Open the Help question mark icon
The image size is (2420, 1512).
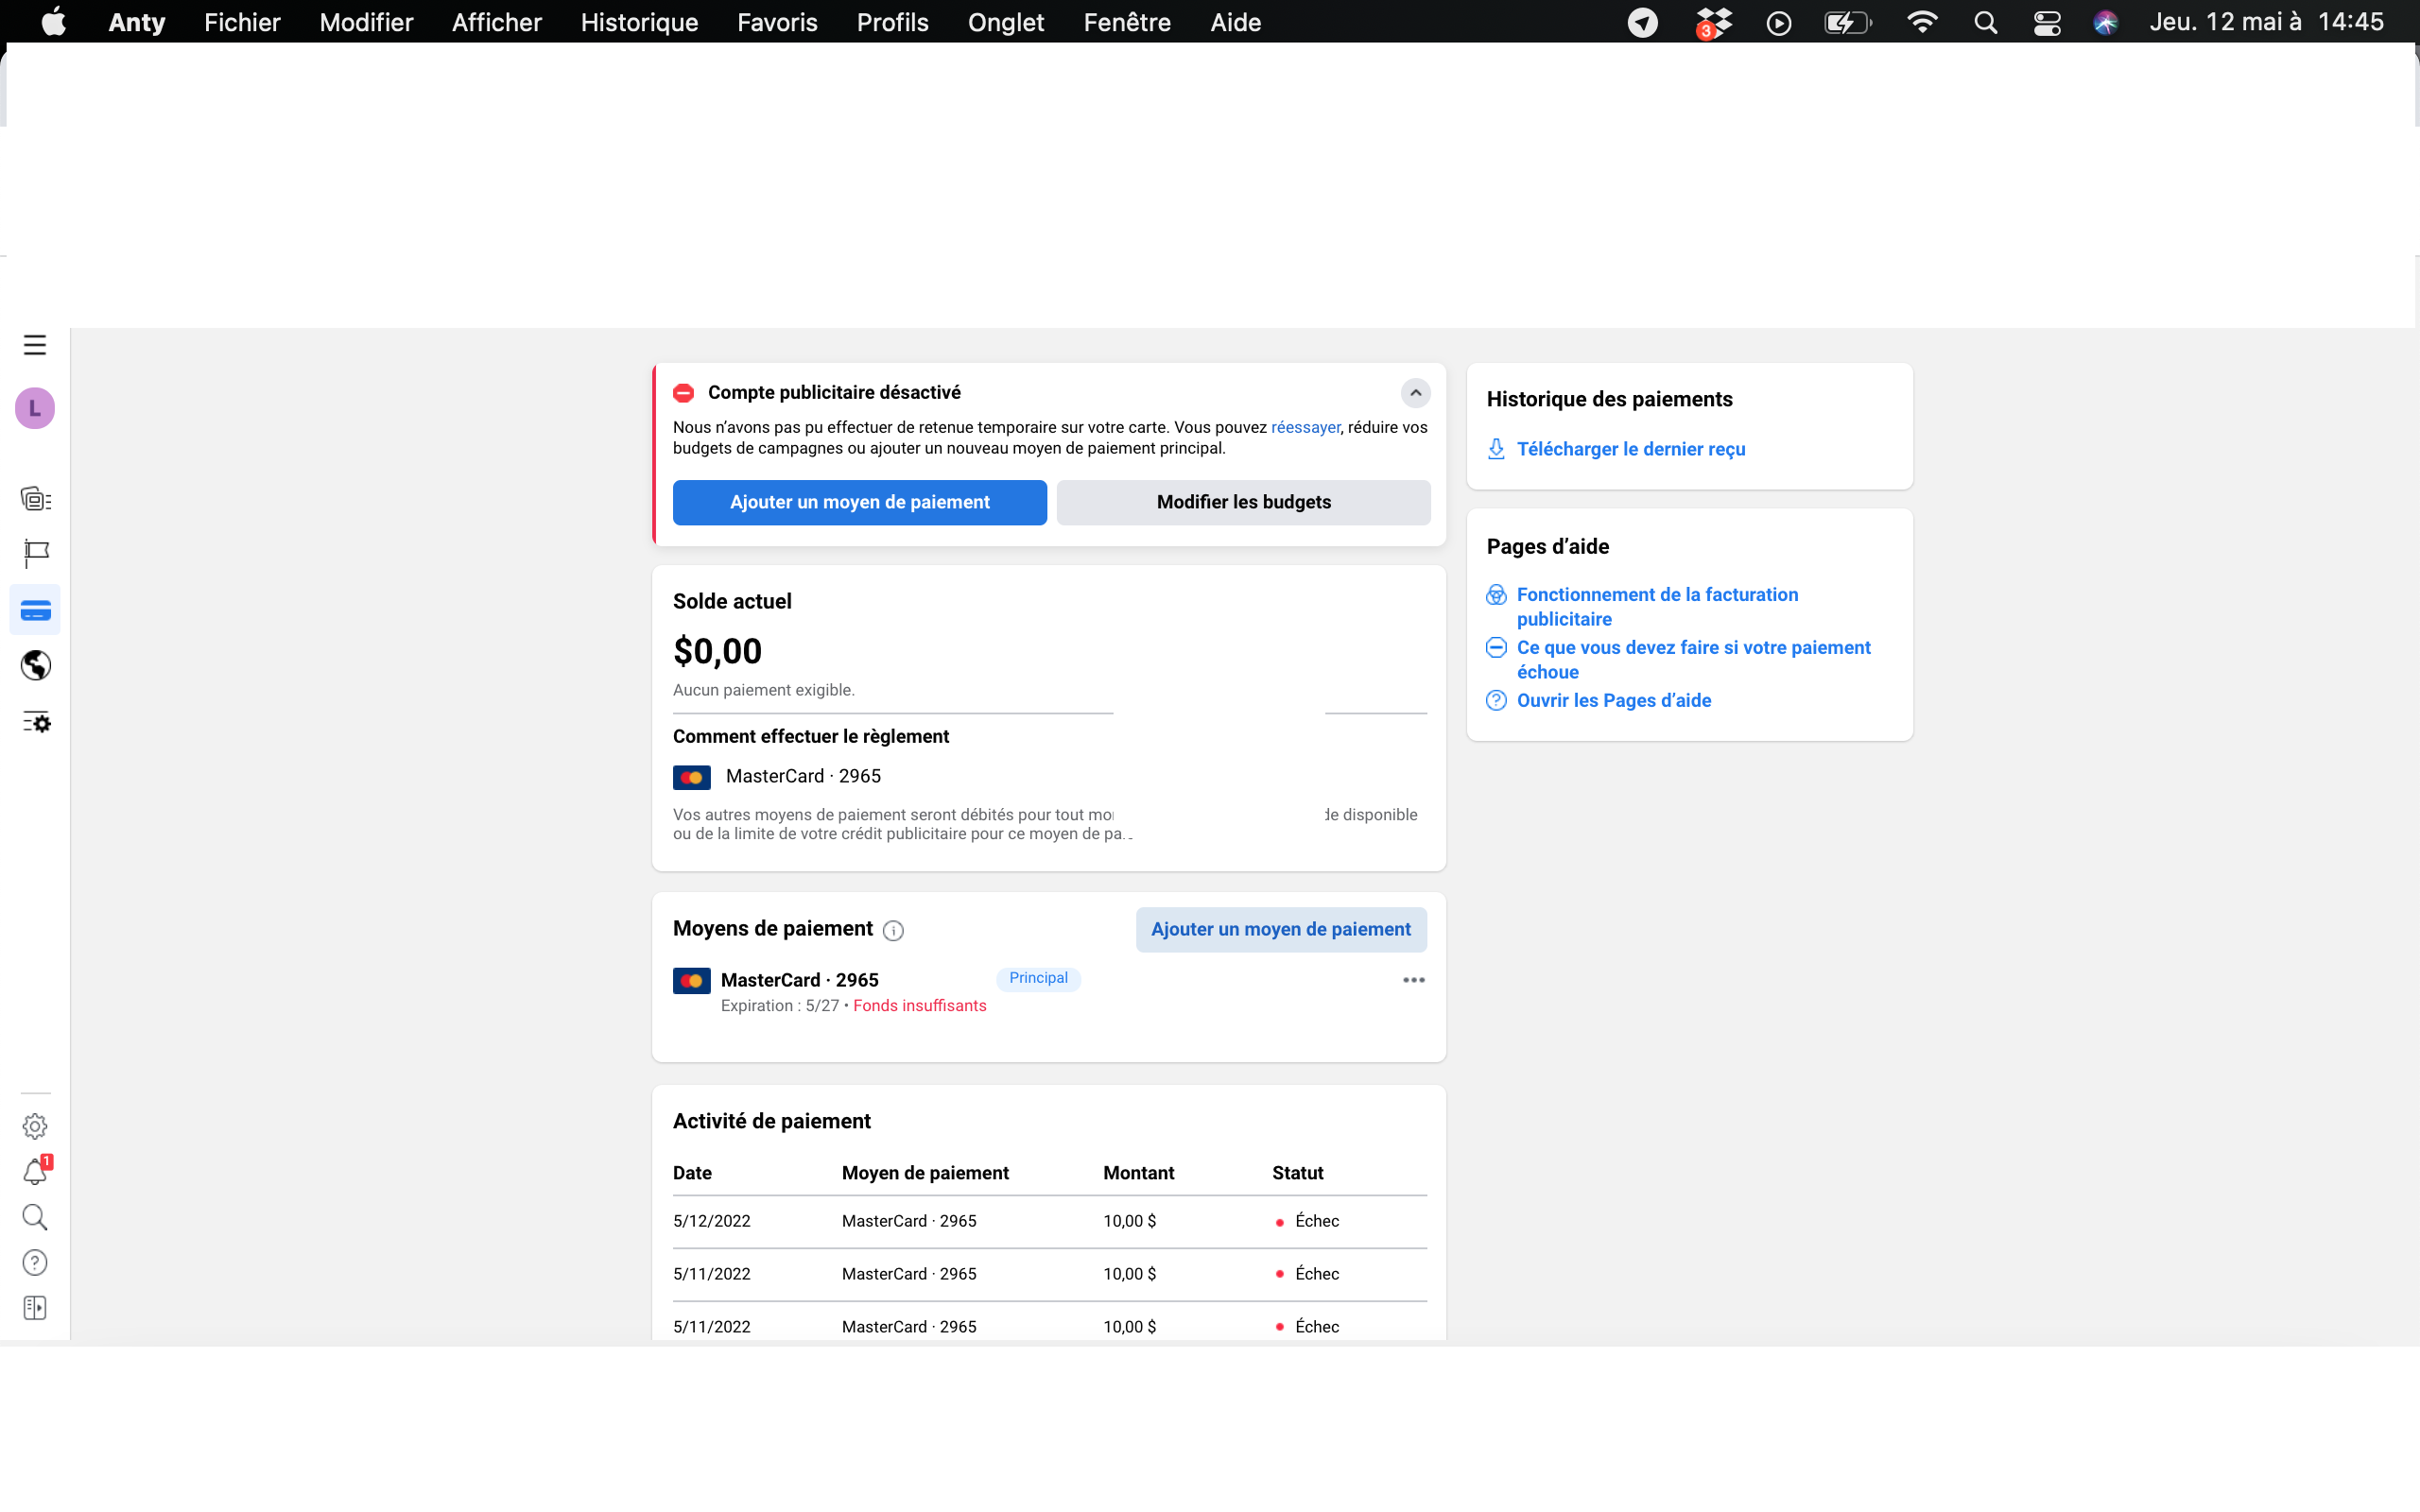coord(35,1263)
